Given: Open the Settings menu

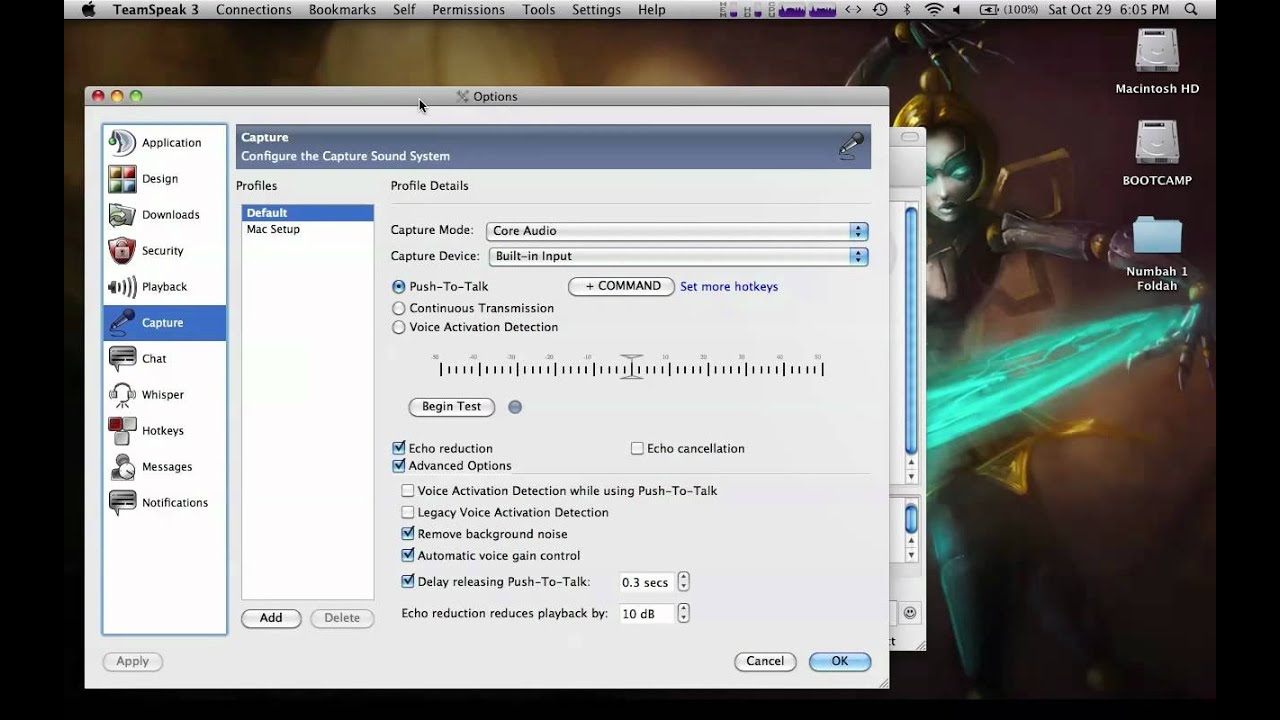Looking at the screenshot, I should click(x=596, y=9).
